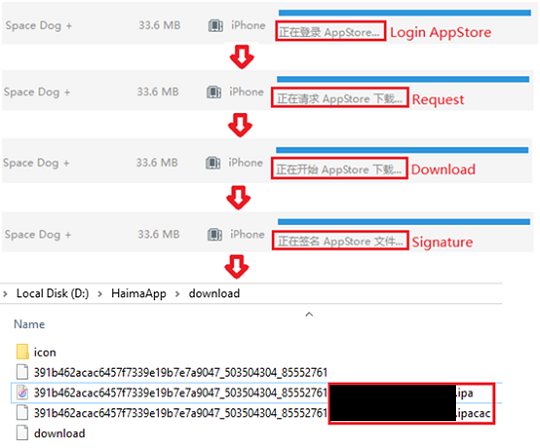This screenshot has width=540, height=448.
Task: Click the iTunes file icon of the .ipa file
Action: tap(22, 393)
